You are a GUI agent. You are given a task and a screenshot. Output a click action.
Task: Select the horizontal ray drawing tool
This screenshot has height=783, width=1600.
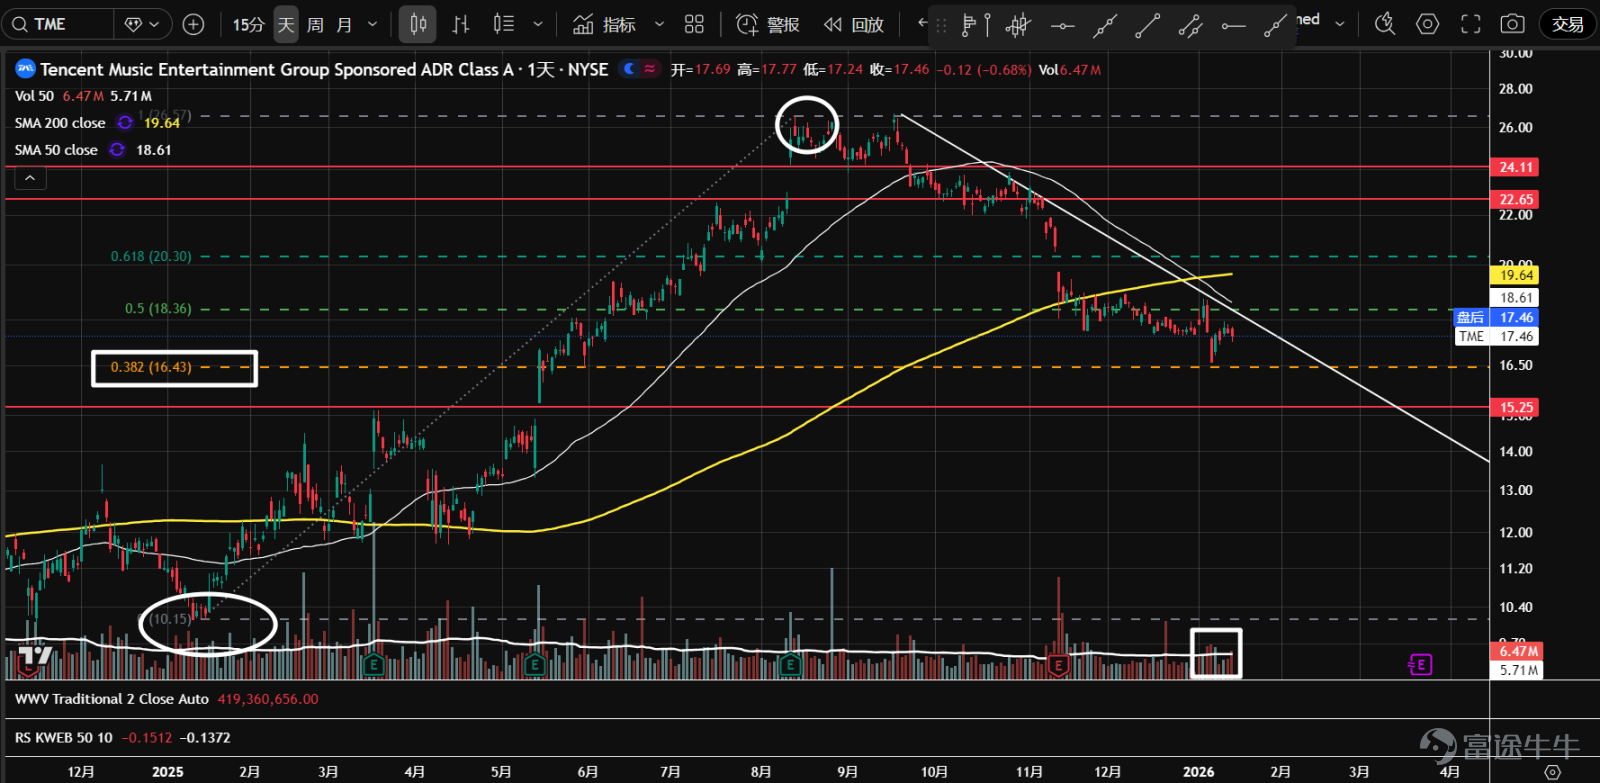pos(1233,26)
